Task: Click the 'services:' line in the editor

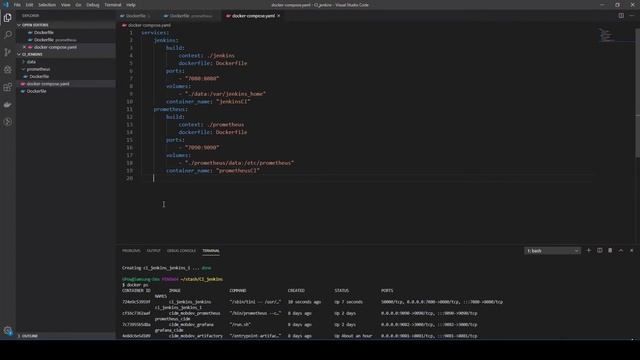Action: pyautogui.click(x=155, y=33)
